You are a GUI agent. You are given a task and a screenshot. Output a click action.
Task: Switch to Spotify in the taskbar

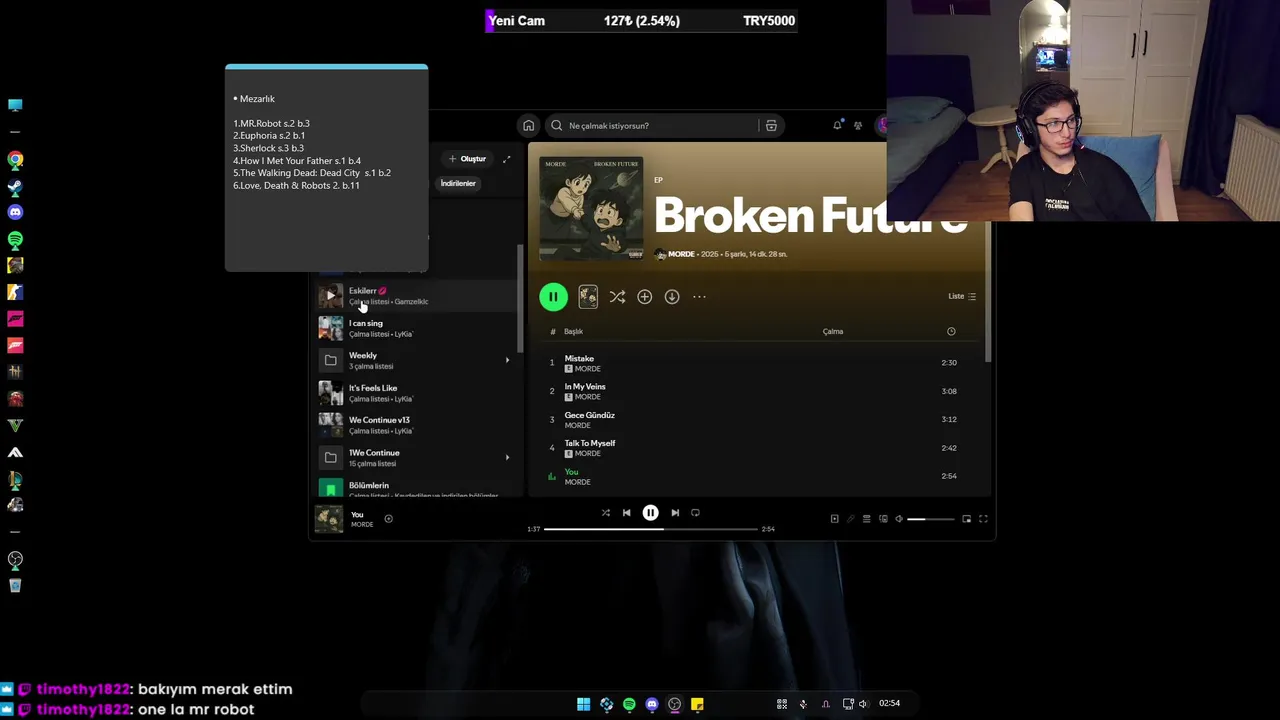click(629, 704)
